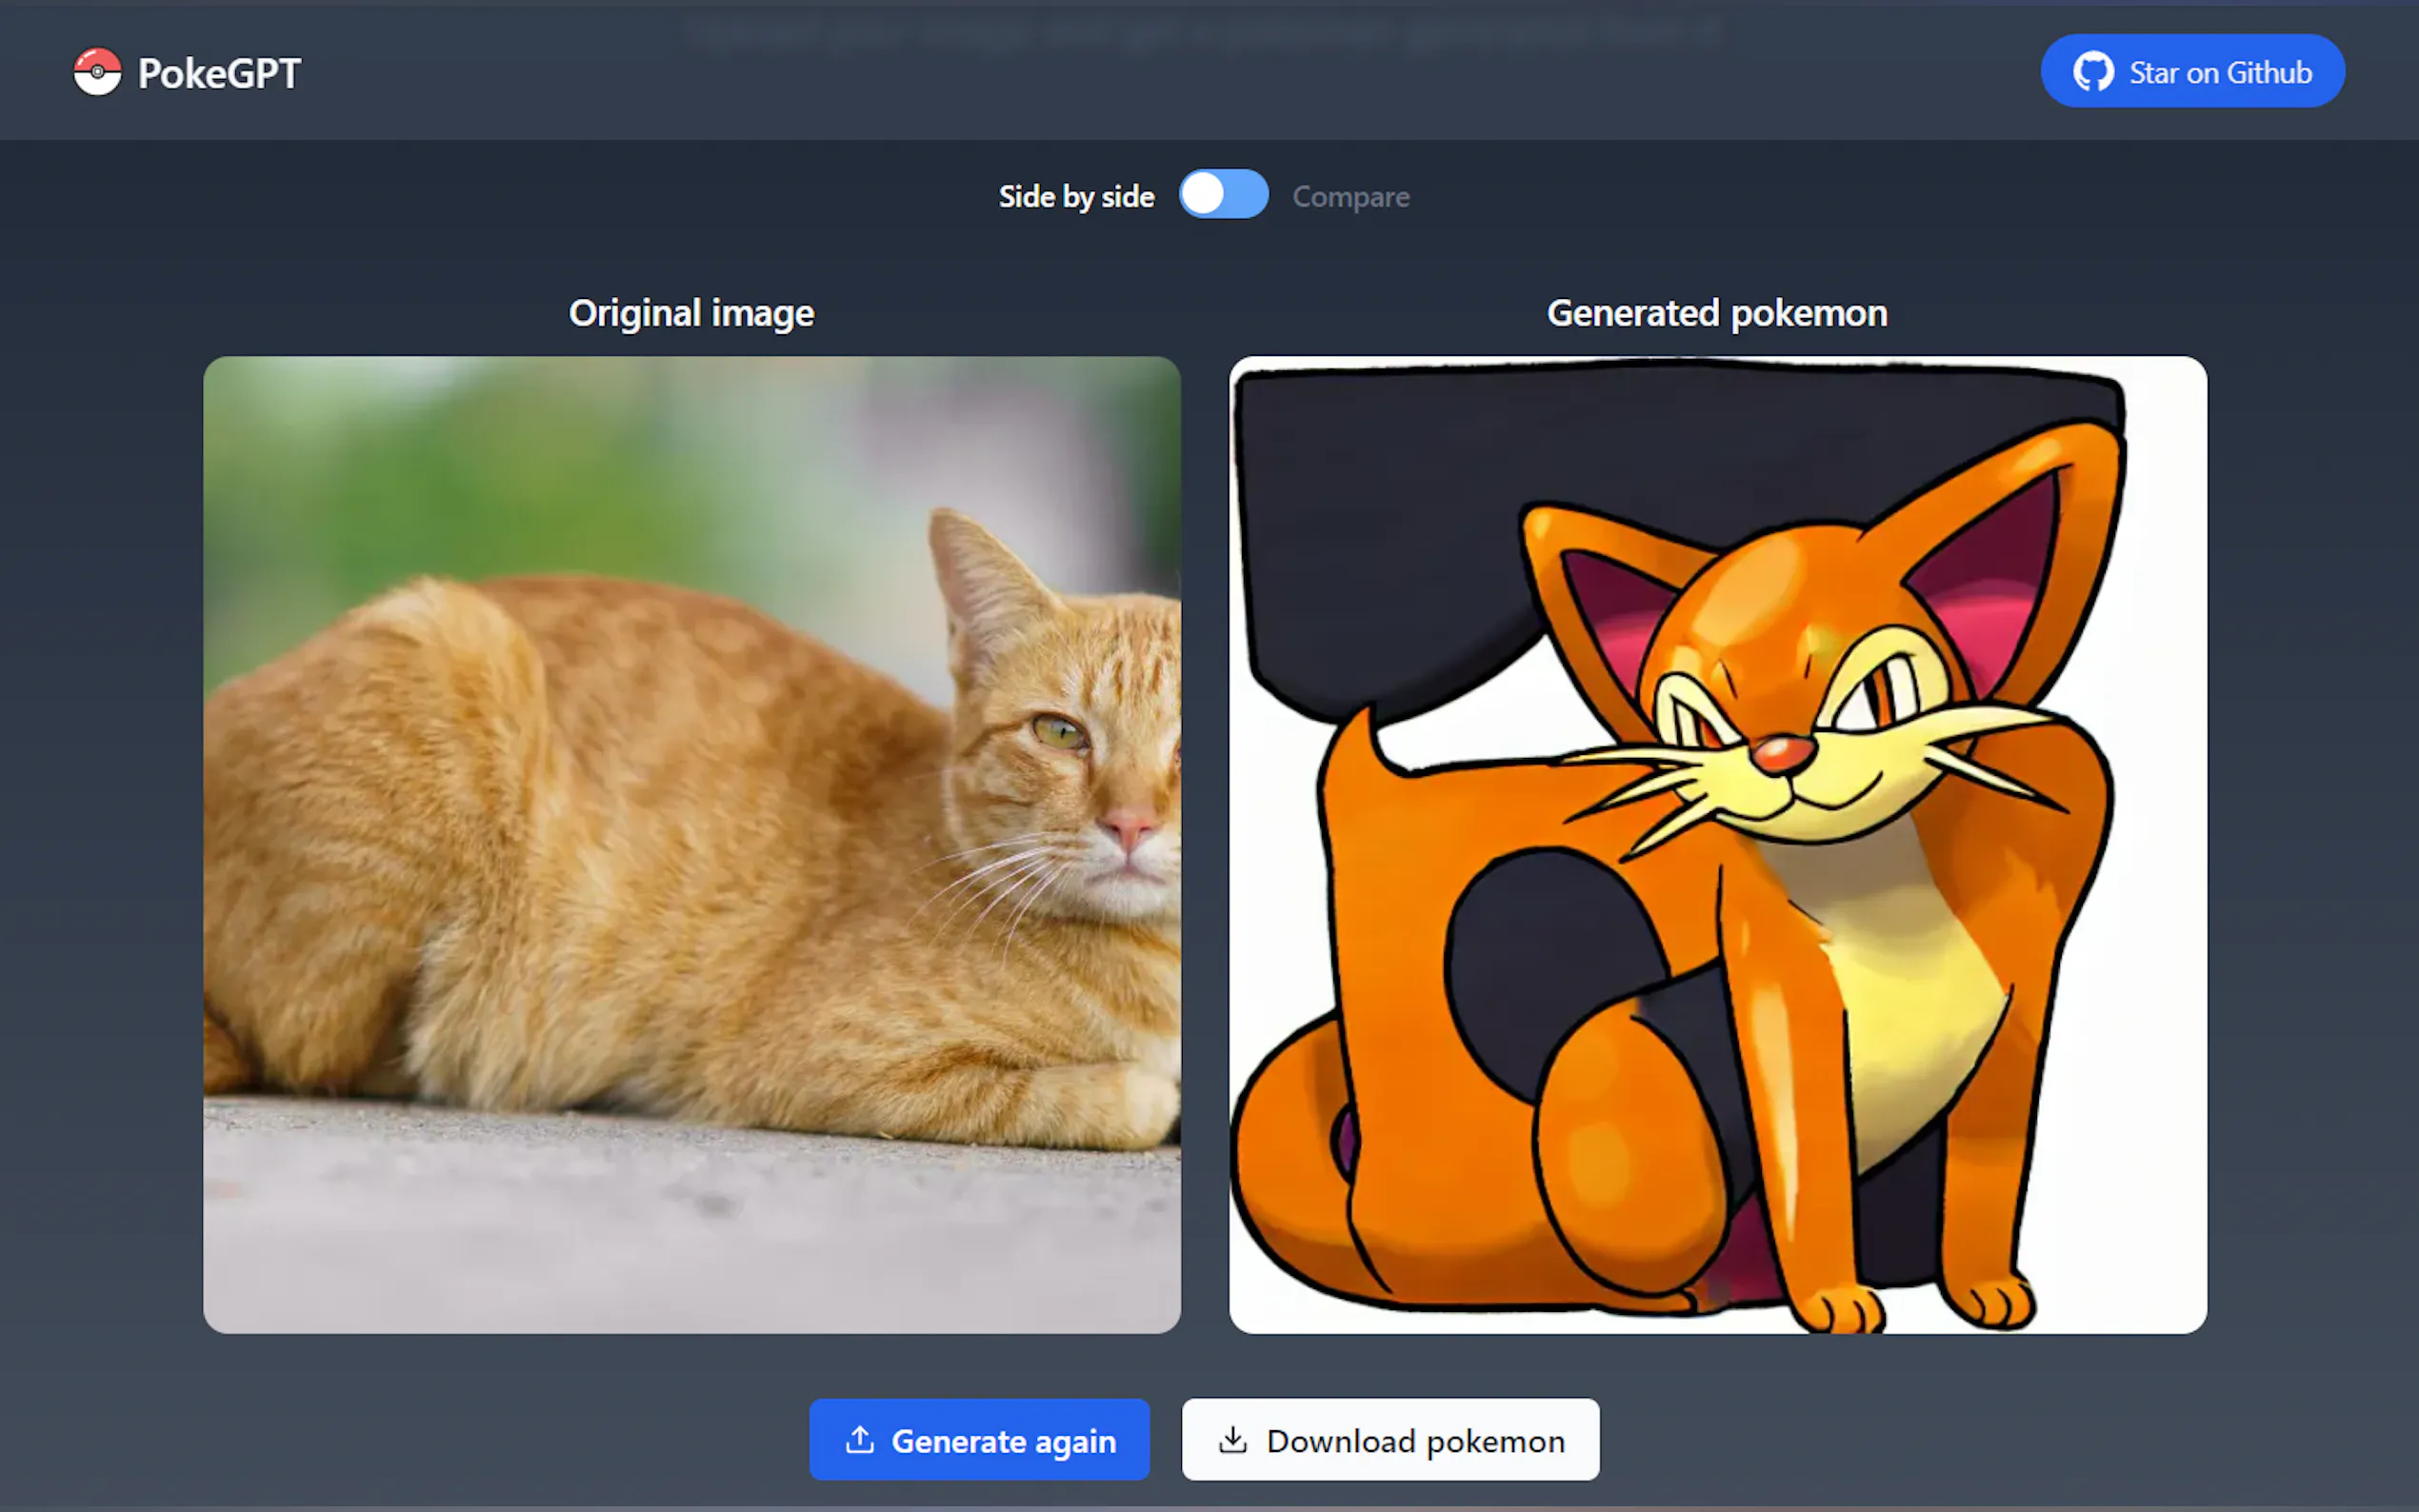Screen dimensions: 2419x1512
Task: Switch view using the Compare label
Action: tap(1350, 197)
